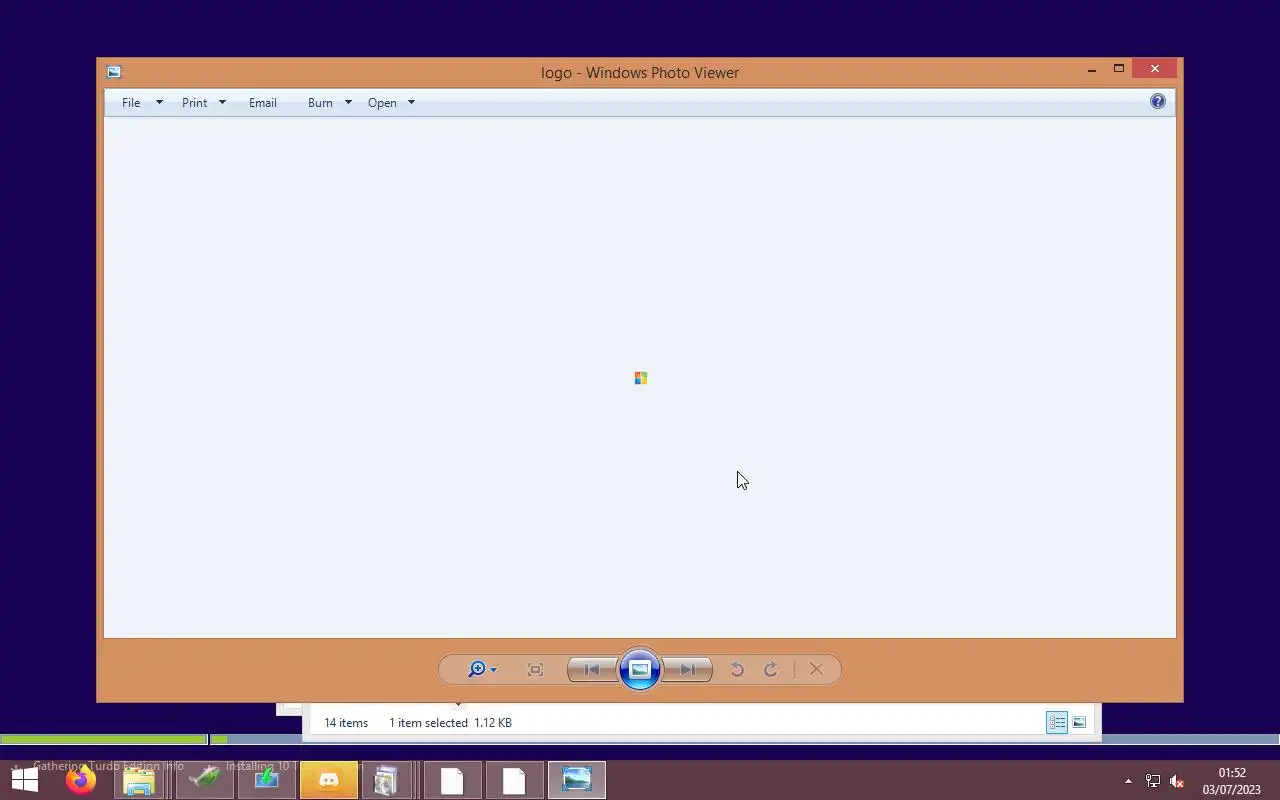Open the Print menu
This screenshot has height=800, width=1280.
pos(194,103)
